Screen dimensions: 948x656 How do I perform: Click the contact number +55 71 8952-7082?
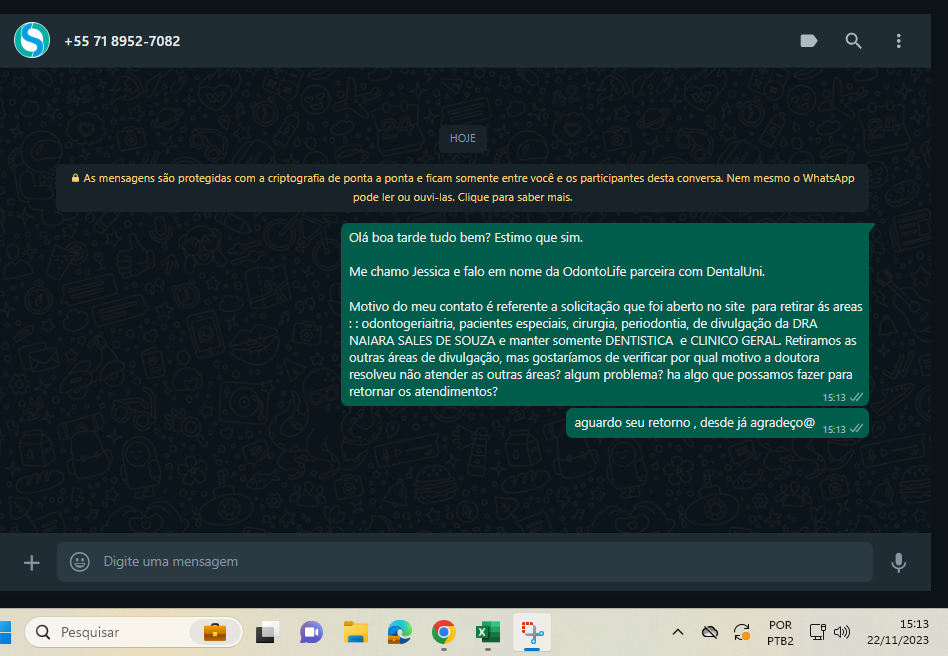[122, 41]
